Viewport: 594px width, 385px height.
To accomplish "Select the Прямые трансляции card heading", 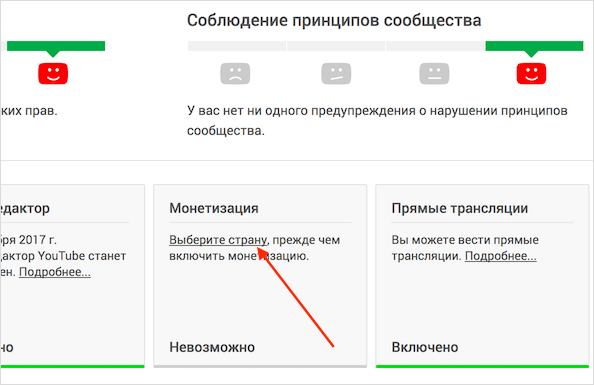I will (x=460, y=208).
